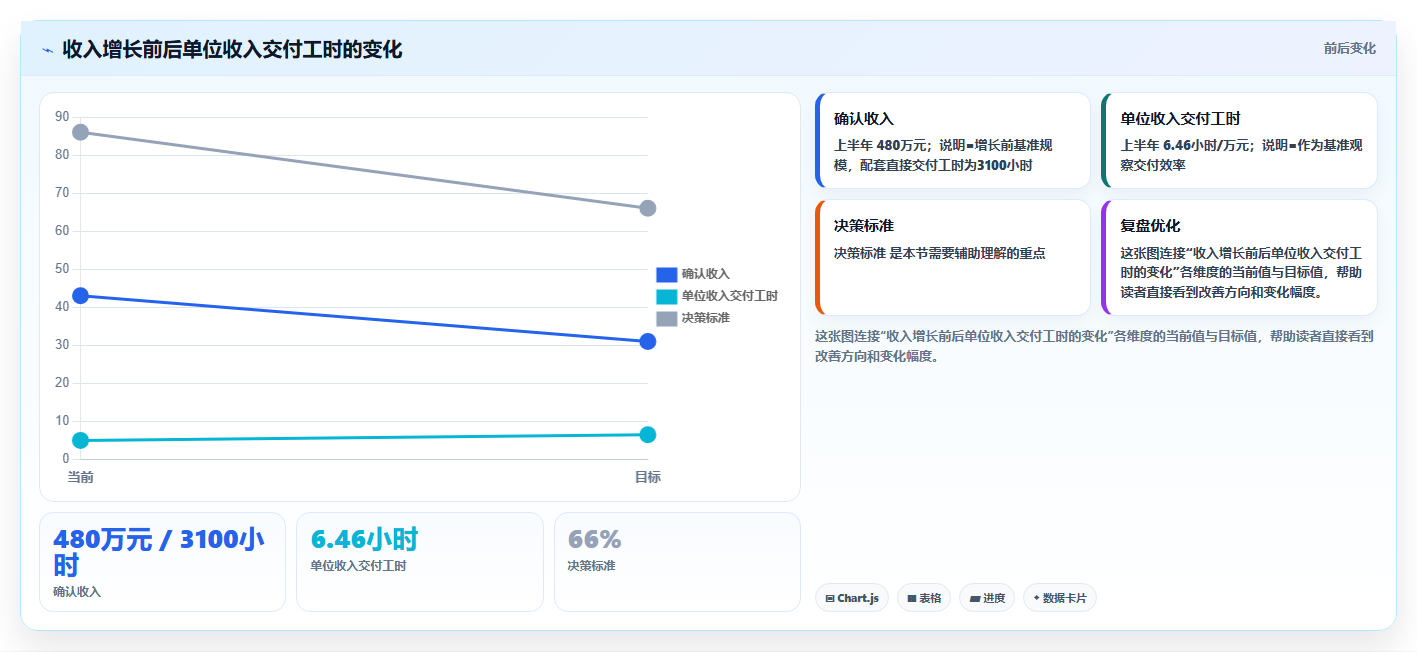Click 决策标准 data point at 目标

pyautogui.click(x=647, y=208)
